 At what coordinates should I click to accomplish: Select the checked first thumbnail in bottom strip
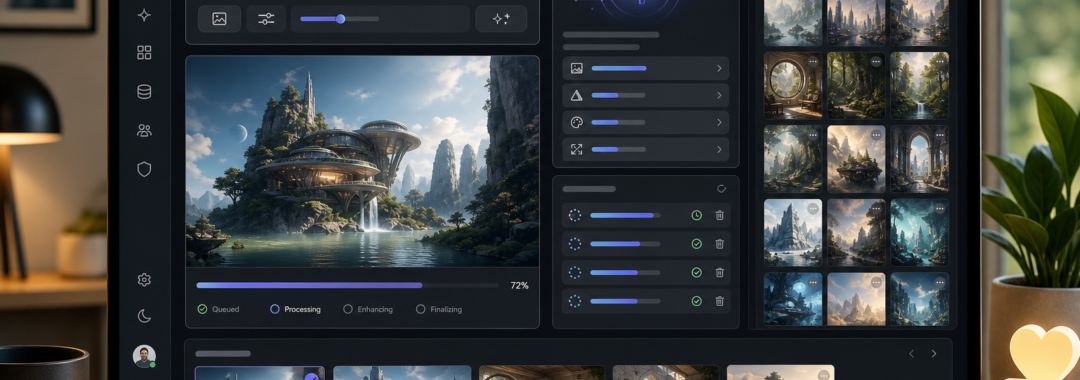pos(260,372)
